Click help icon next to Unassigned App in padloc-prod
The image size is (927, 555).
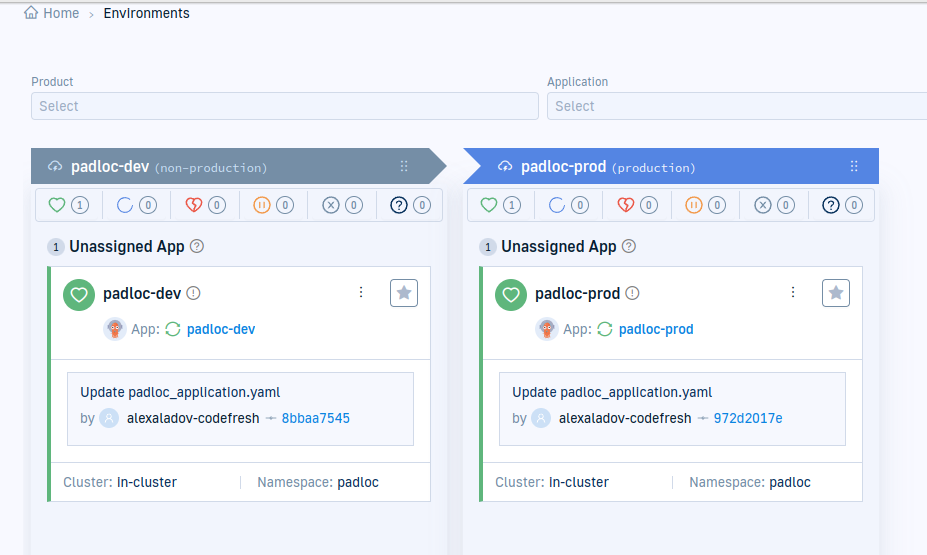629,246
